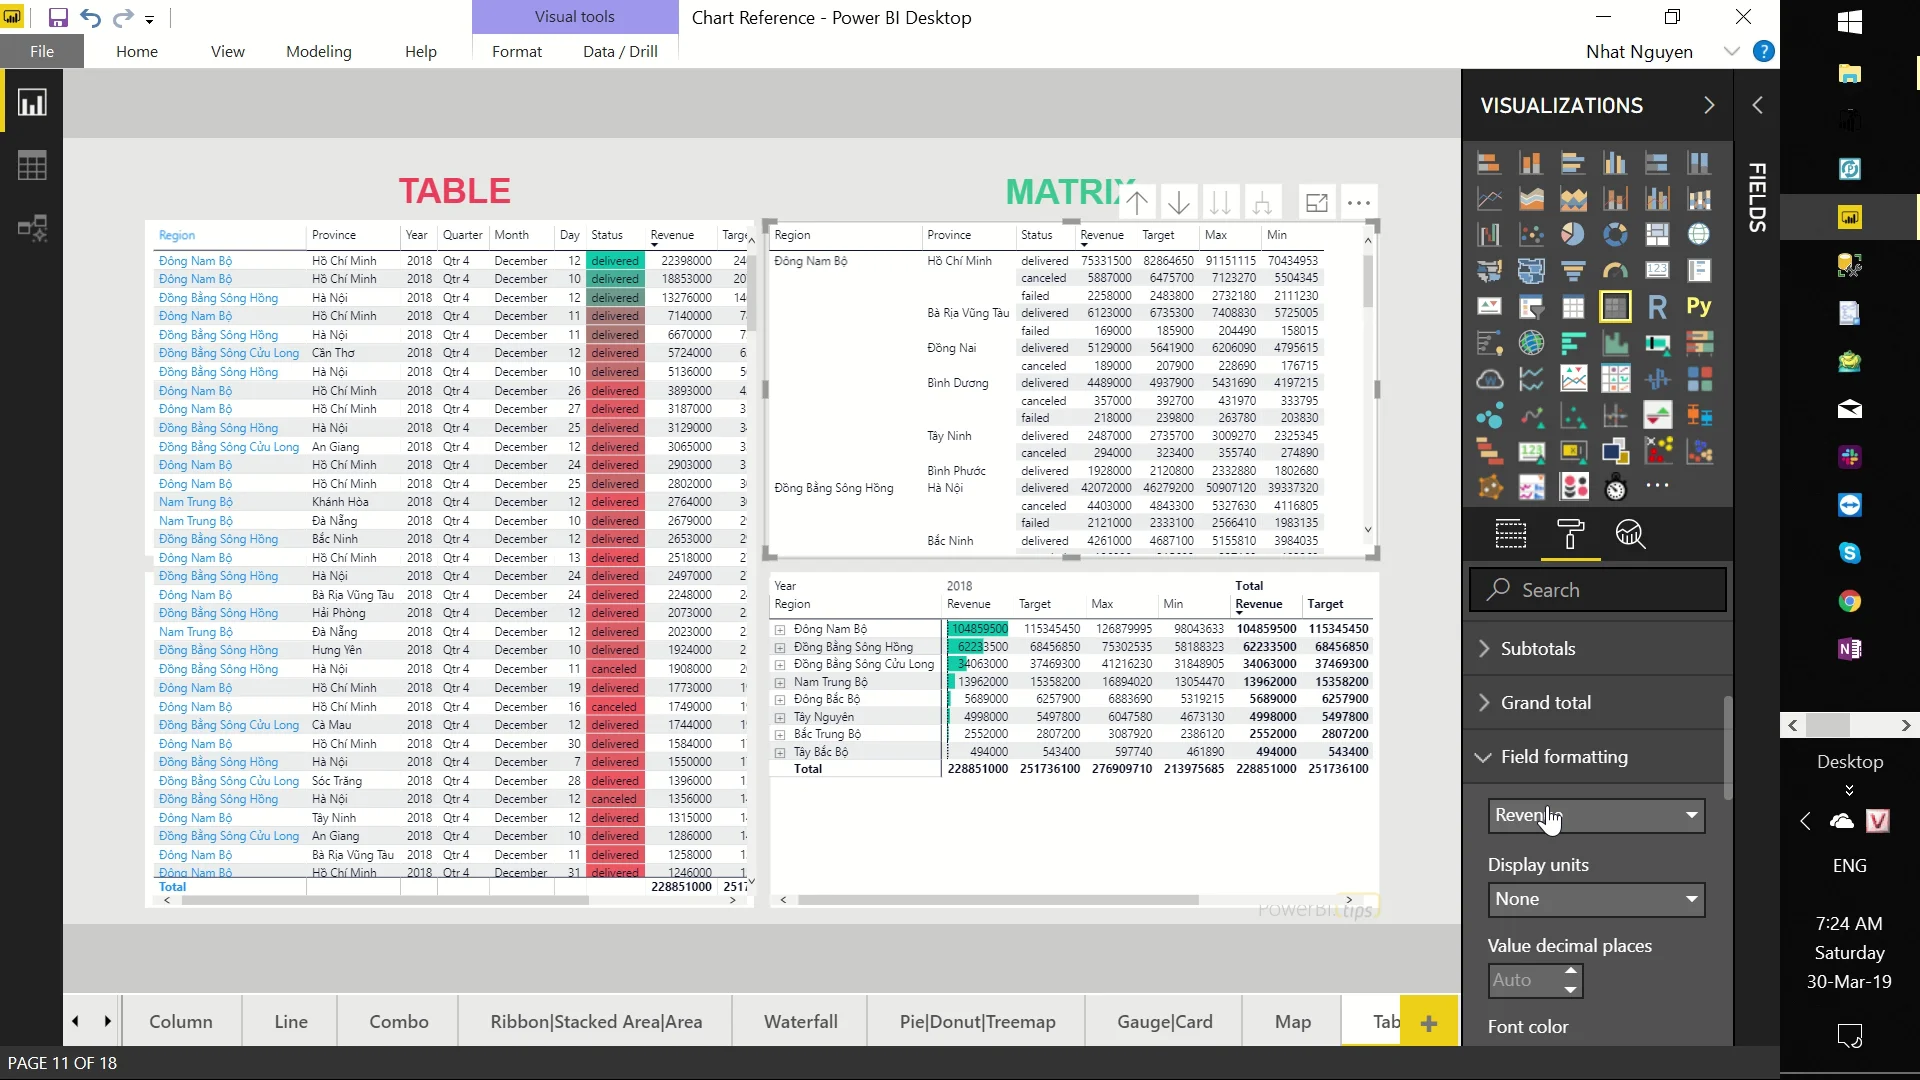Expand the Subtotals formatting section
This screenshot has height=1080, width=1920.
coord(1538,648)
